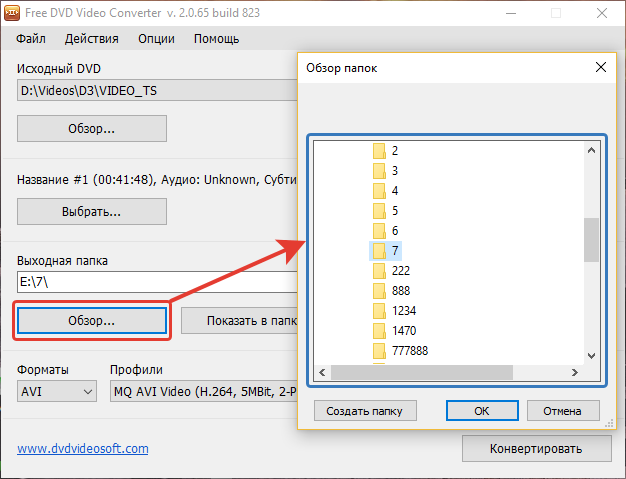Select folder name 6 in tree
626x479 pixels.
pos(395,231)
